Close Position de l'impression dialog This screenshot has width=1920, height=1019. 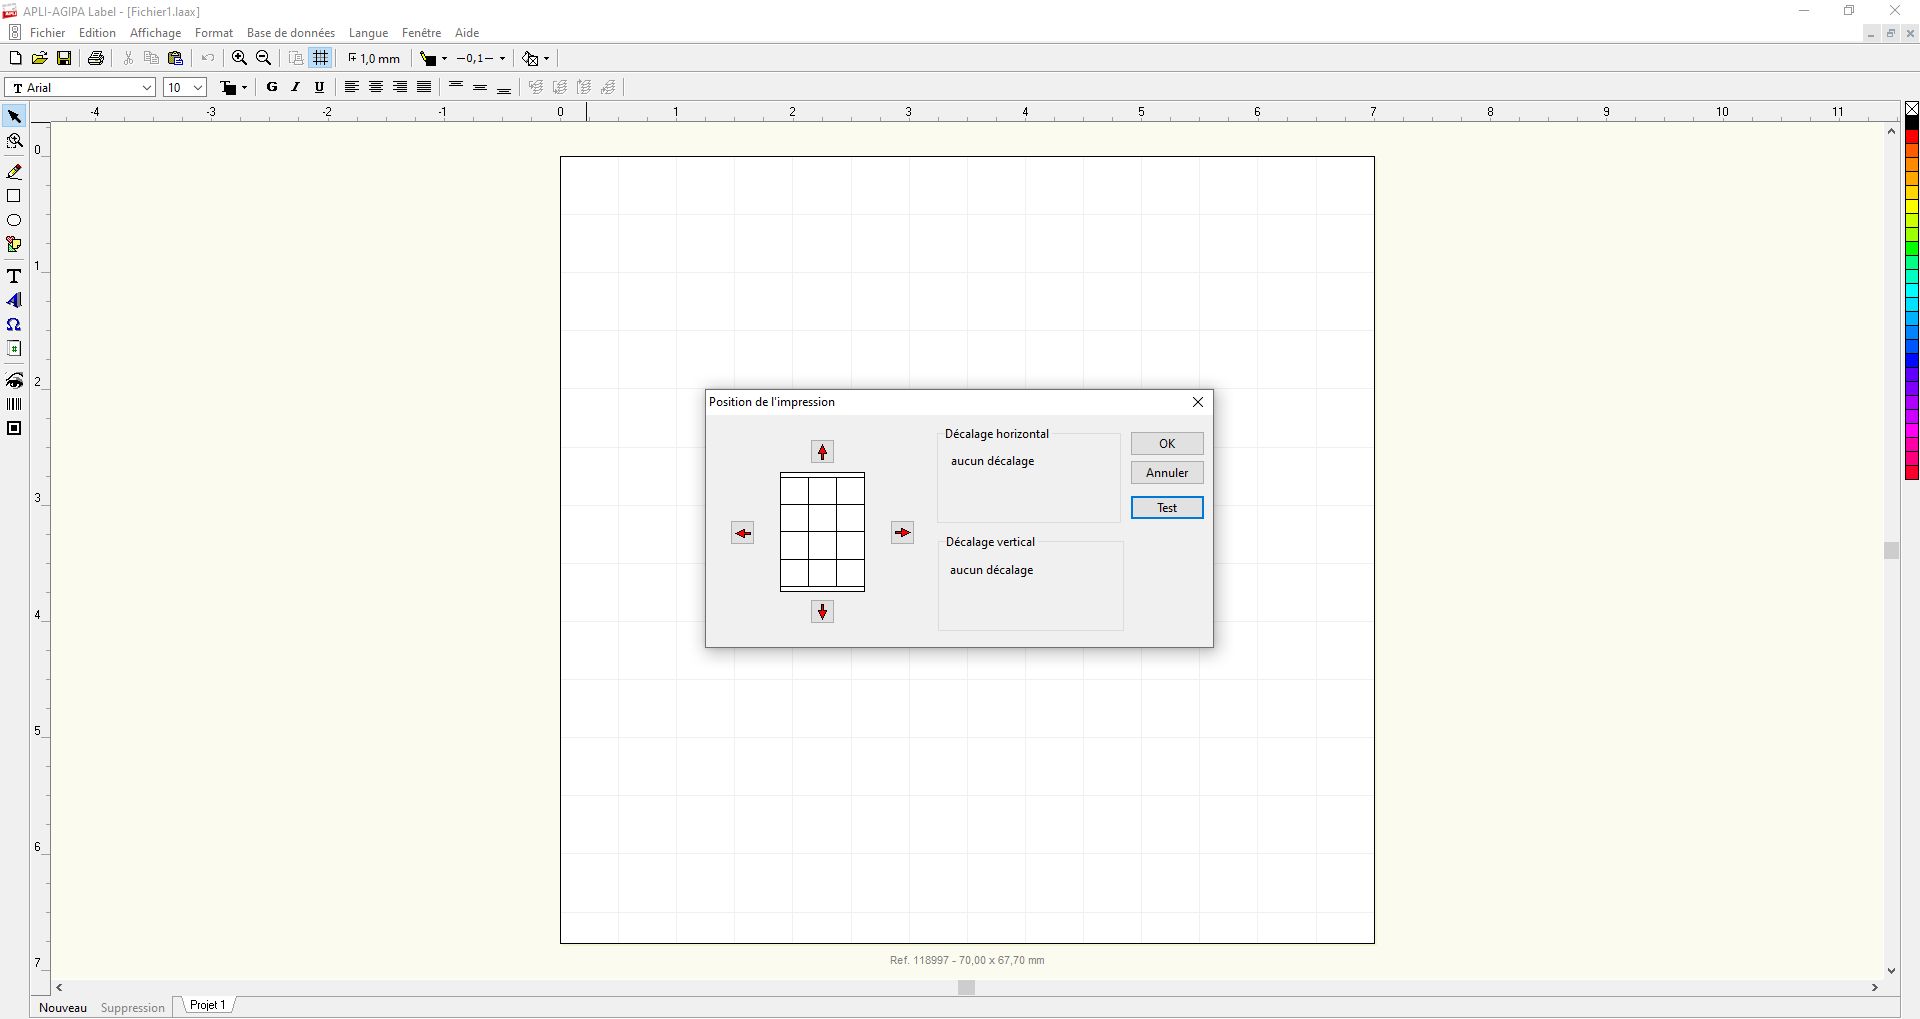1198,402
